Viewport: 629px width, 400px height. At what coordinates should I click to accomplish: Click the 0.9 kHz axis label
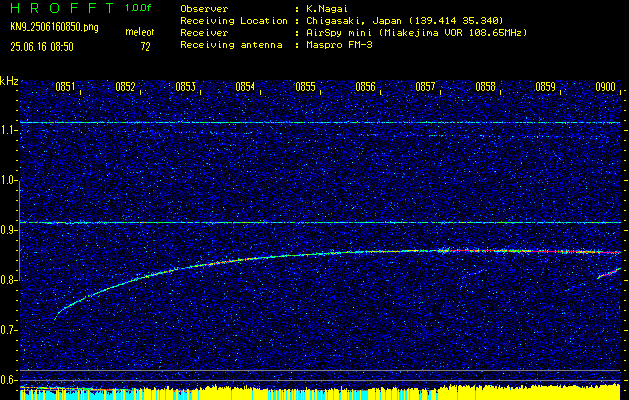8,230
